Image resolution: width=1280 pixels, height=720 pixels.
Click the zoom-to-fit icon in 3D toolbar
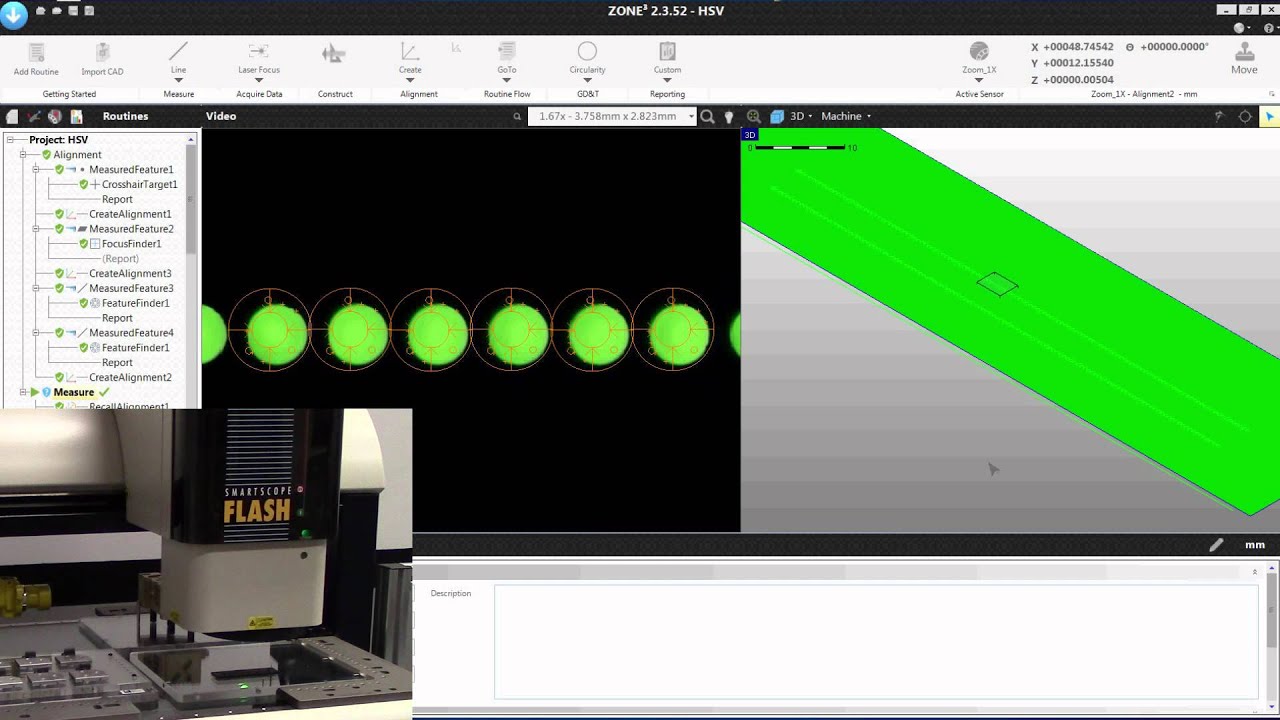point(754,116)
